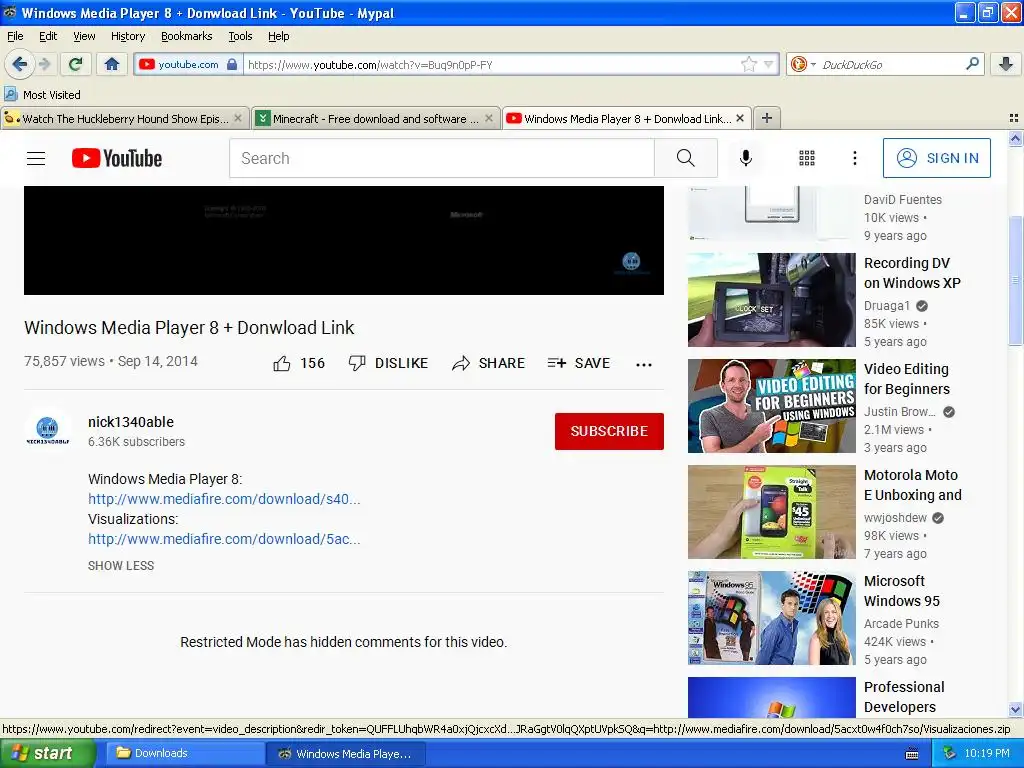The width and height of the screenshot is (1024, 768).
Task: Bookmark this page with the star icon
Action: pos(748,64)
